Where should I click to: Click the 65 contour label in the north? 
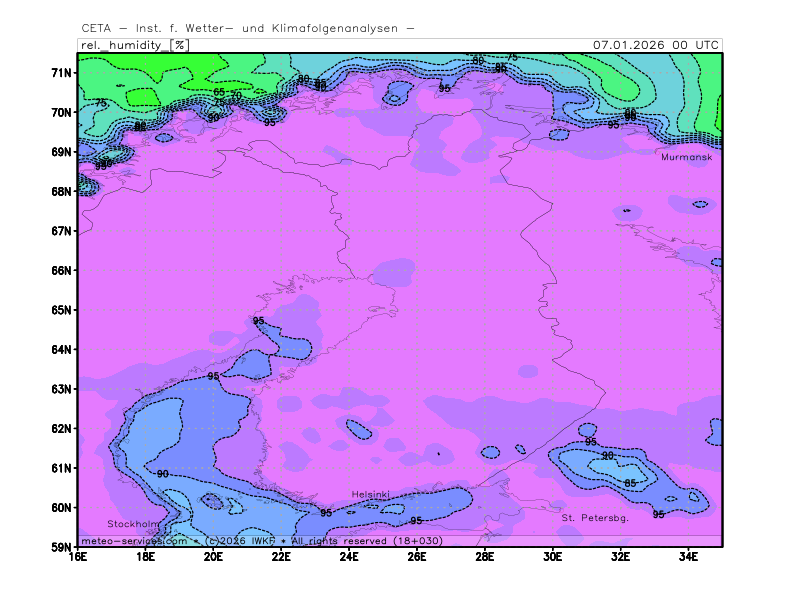(219, 93)
